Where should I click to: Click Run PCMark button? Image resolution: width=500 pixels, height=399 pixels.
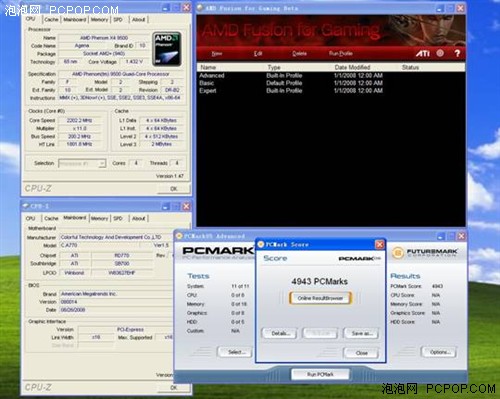coord(320,374)
